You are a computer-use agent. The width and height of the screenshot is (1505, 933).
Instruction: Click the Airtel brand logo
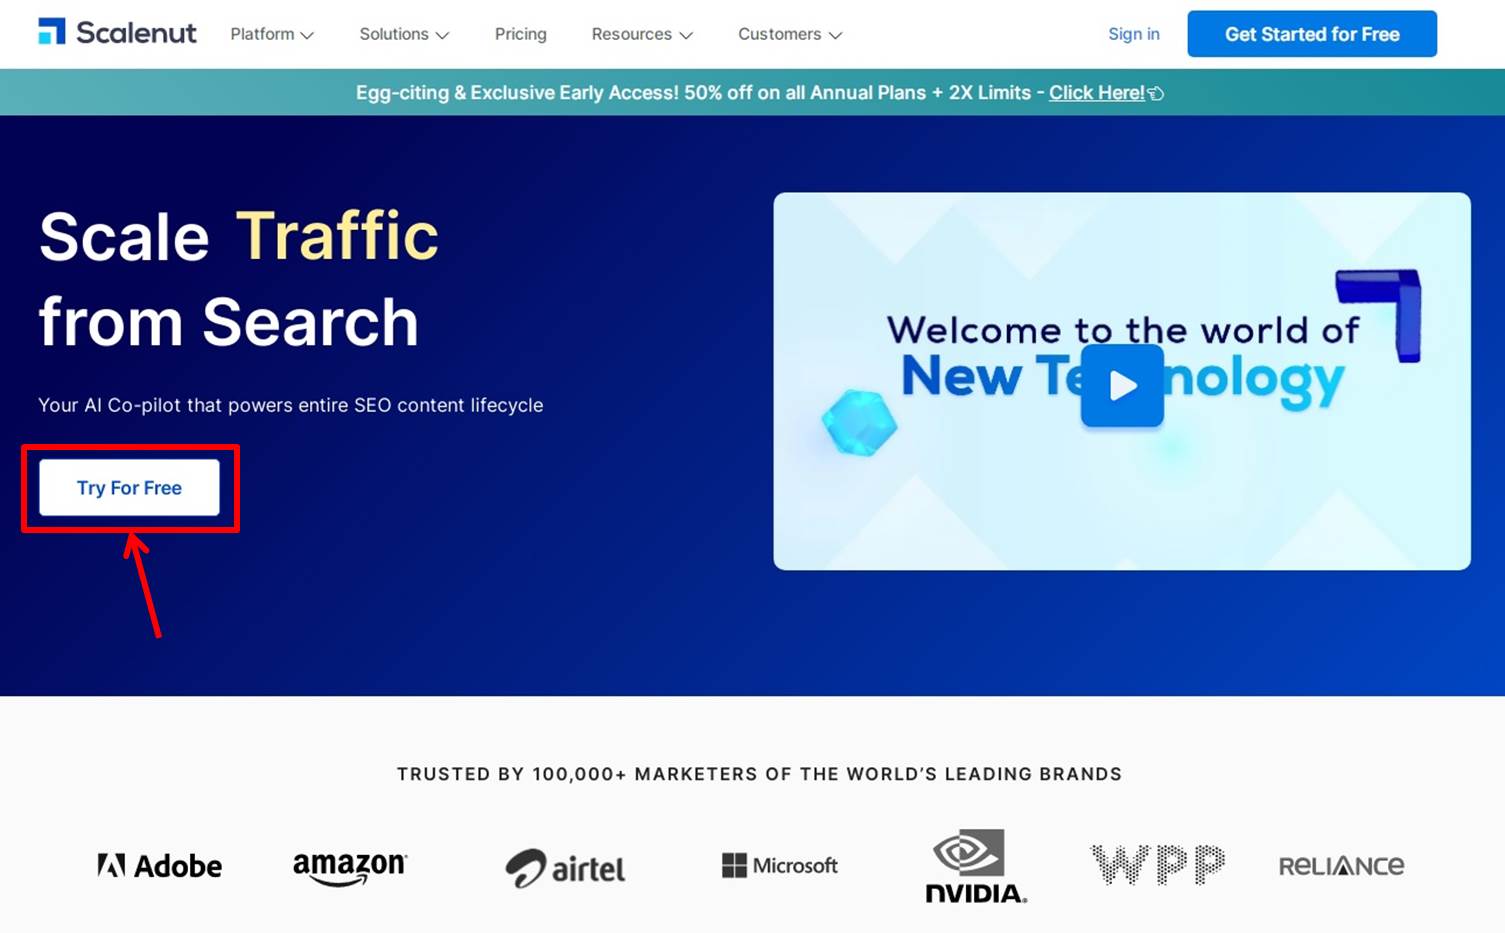coord(565,868)
